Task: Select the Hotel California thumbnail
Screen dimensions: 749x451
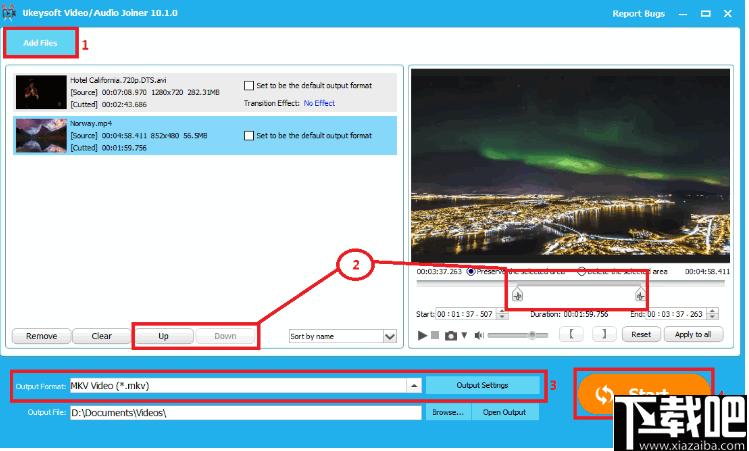Action: pyautogui.click(x=41, y=92)
